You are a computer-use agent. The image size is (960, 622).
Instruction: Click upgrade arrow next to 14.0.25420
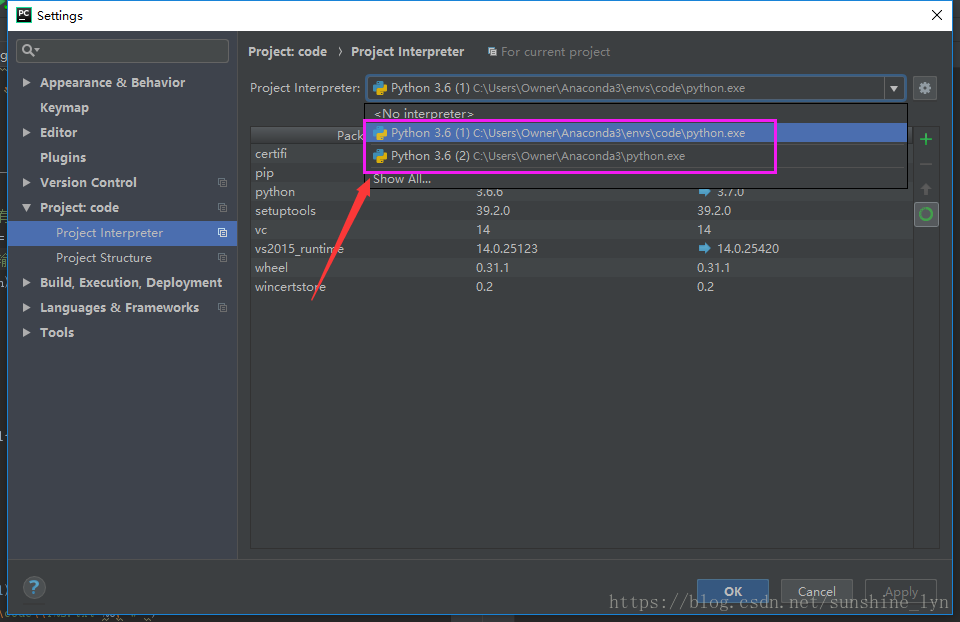pos(704,248)
